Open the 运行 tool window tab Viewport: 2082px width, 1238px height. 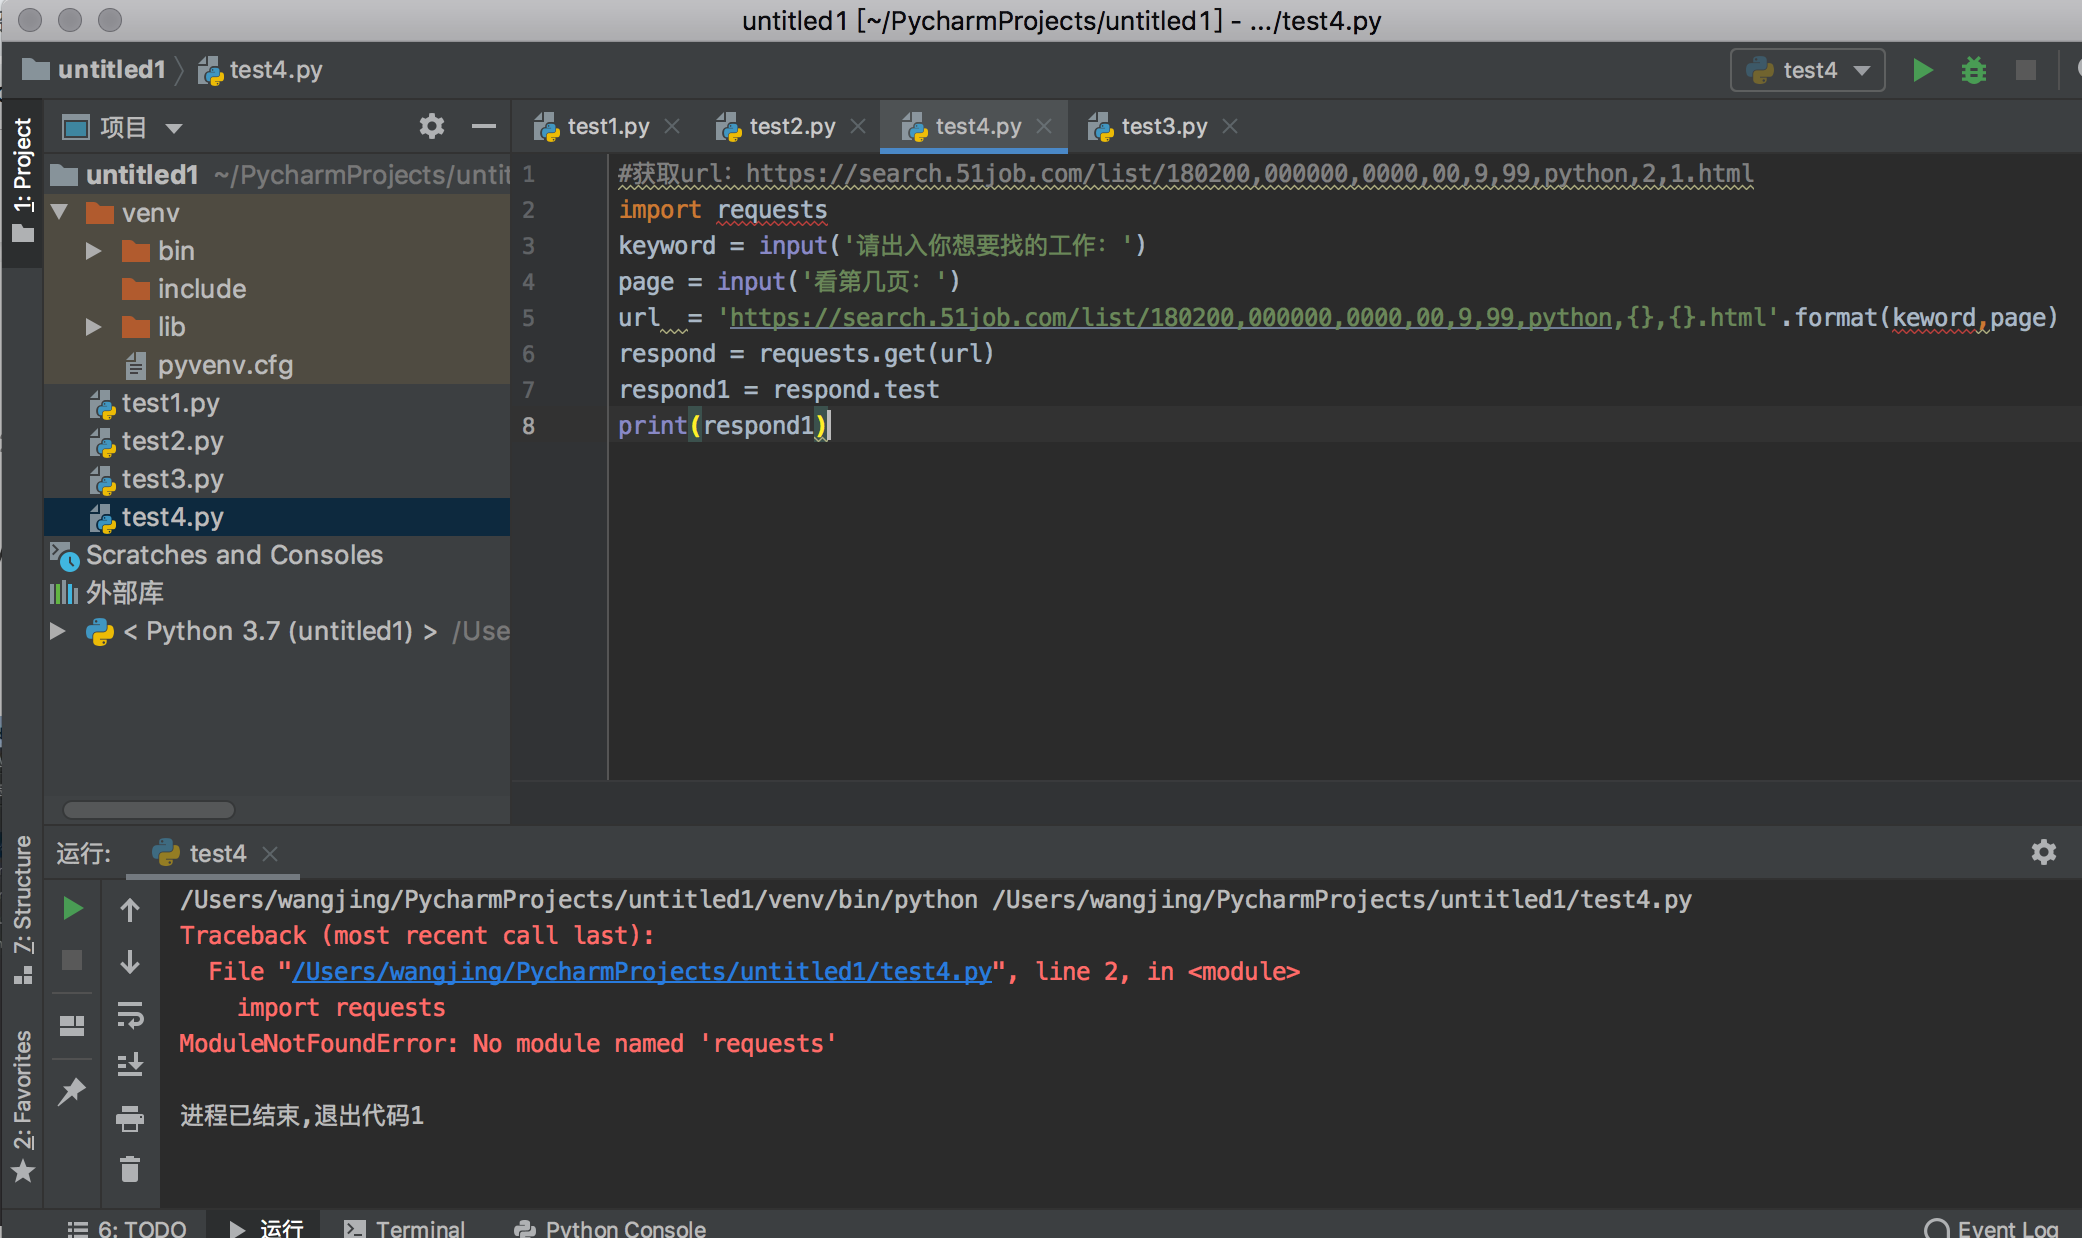pyautogui.click(x=266, y=1228)
